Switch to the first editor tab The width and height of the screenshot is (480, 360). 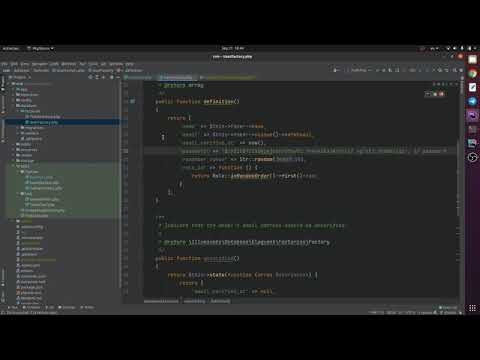point(139,77)
